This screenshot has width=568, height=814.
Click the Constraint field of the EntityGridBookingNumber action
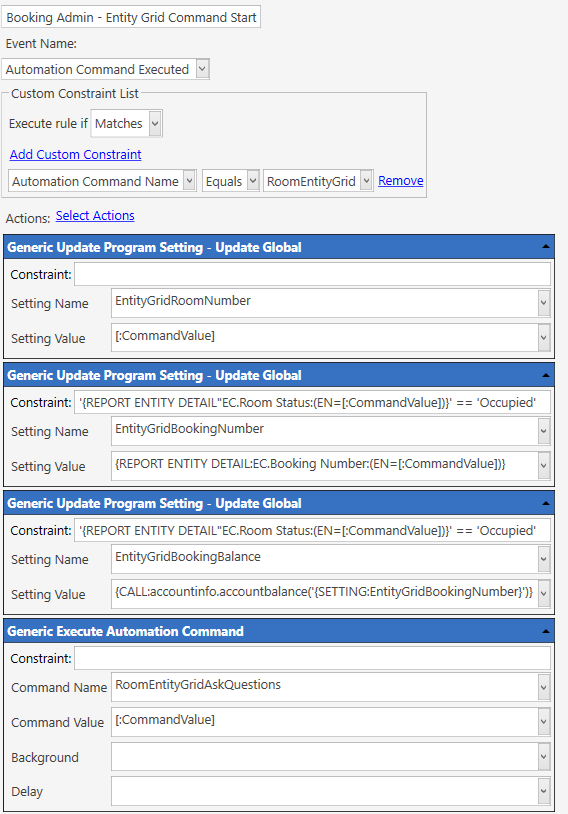click(313, 402)
